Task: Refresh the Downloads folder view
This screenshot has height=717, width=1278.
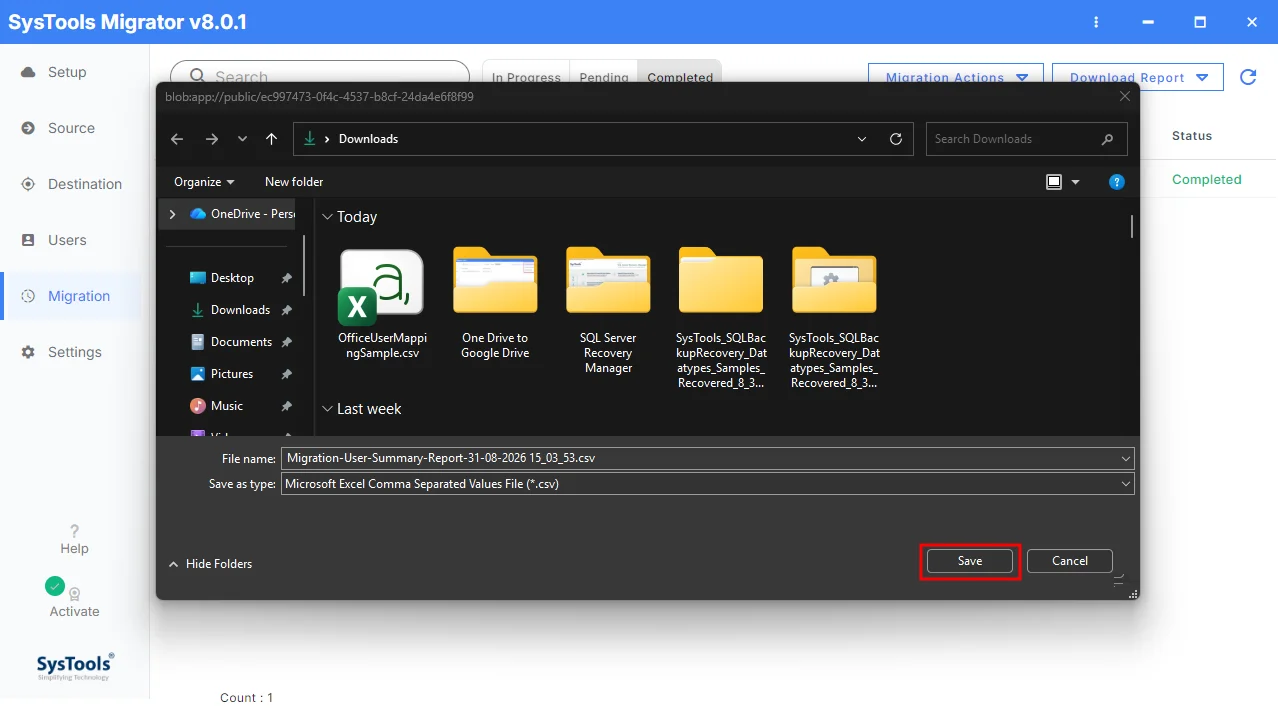Action: pyautogui.click(x=896, y=139)
